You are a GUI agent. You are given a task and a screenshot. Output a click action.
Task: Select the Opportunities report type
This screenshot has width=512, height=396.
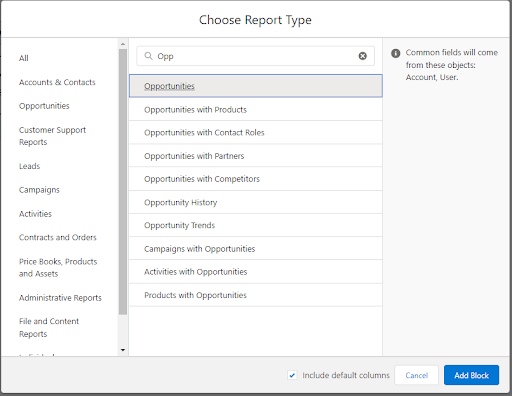[255, 86]
